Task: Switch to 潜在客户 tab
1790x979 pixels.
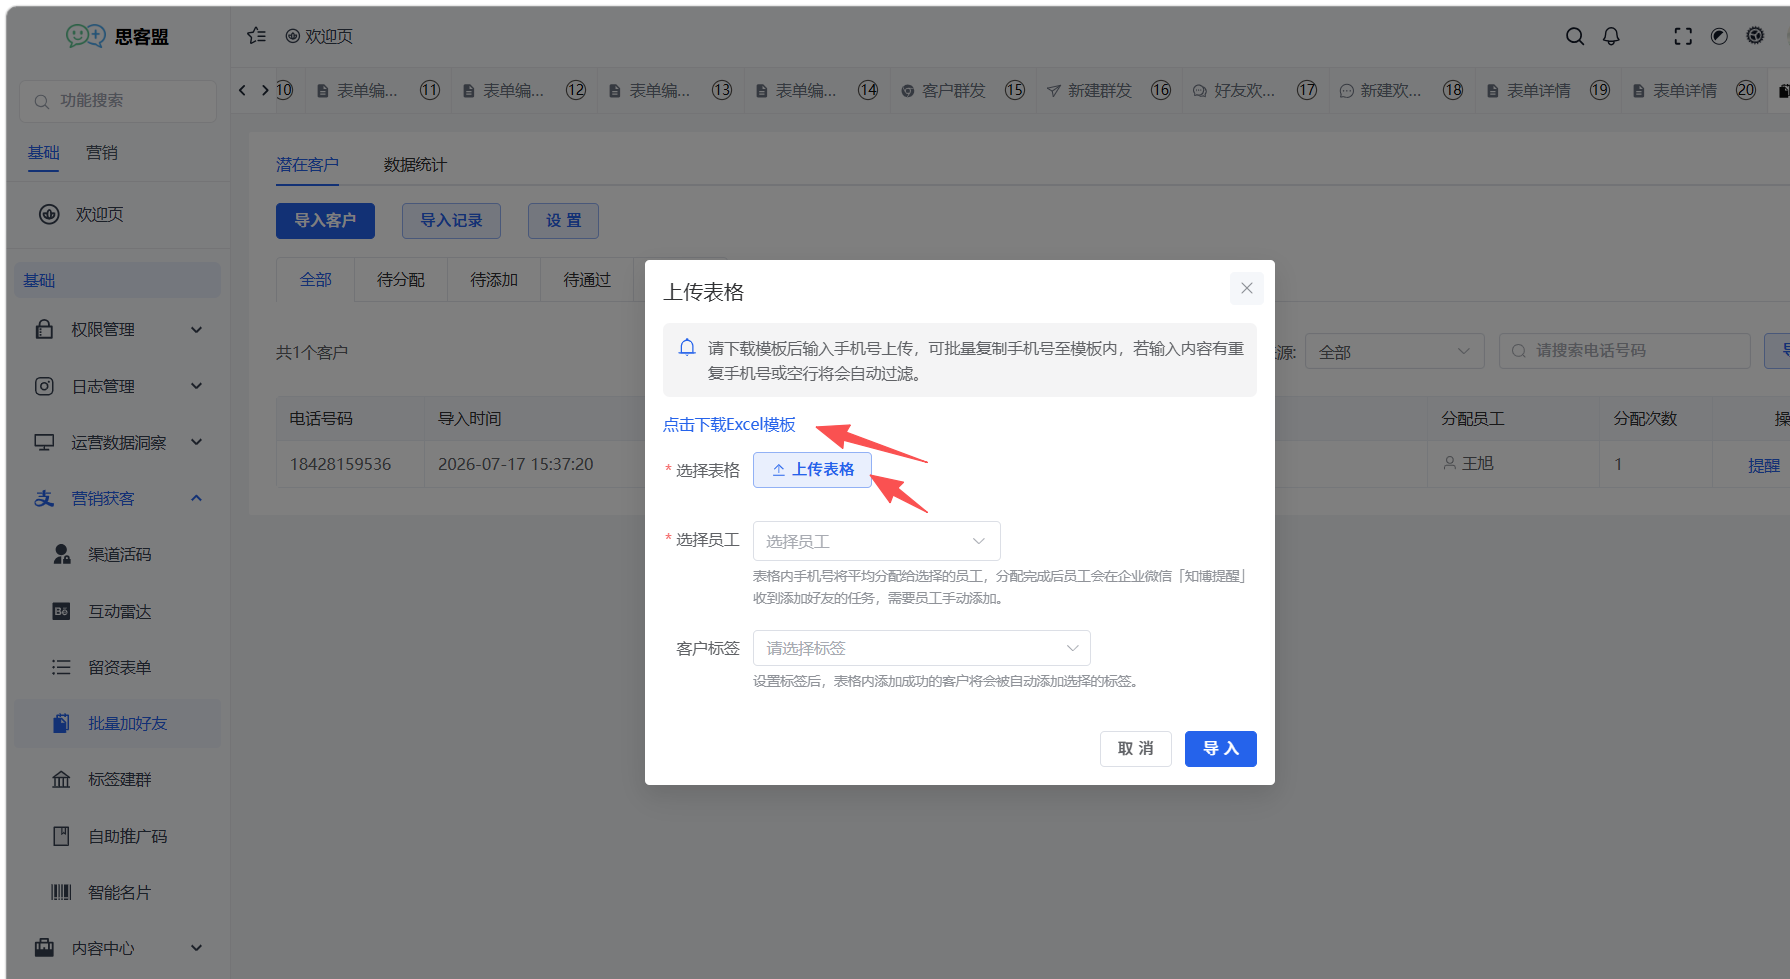Action: [x=307, y=164]
